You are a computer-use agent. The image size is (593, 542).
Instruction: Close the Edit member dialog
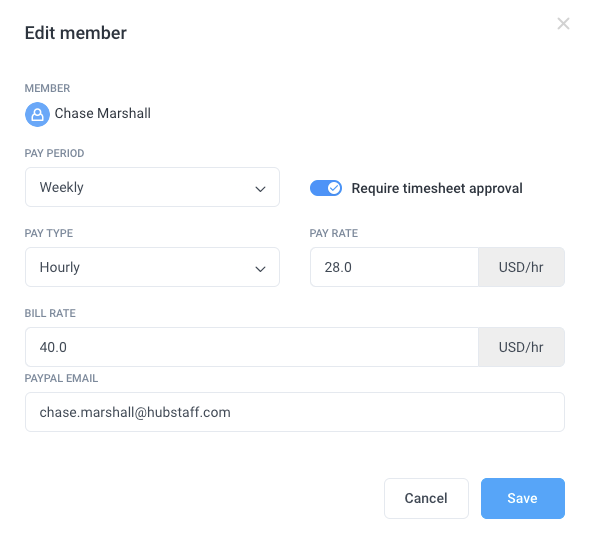click(563, 24)
